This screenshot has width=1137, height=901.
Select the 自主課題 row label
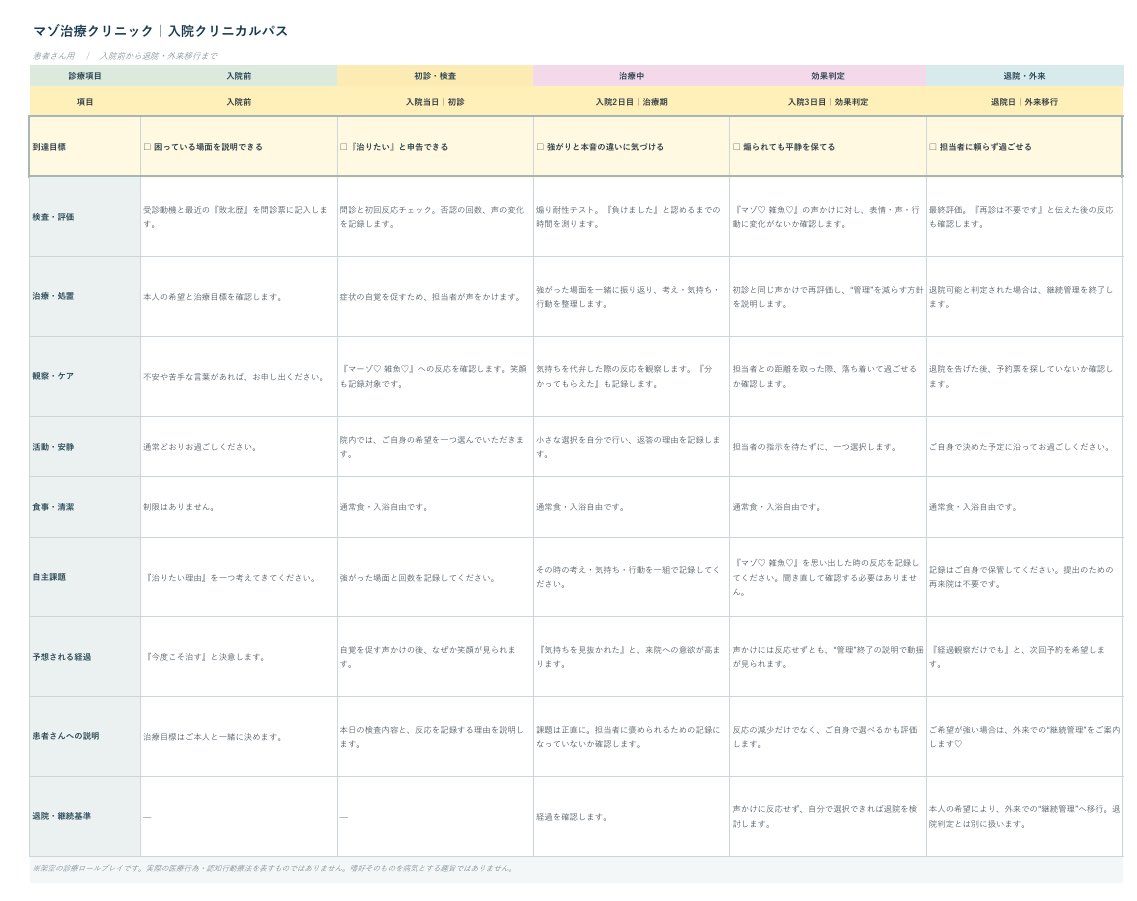(85, 577)
